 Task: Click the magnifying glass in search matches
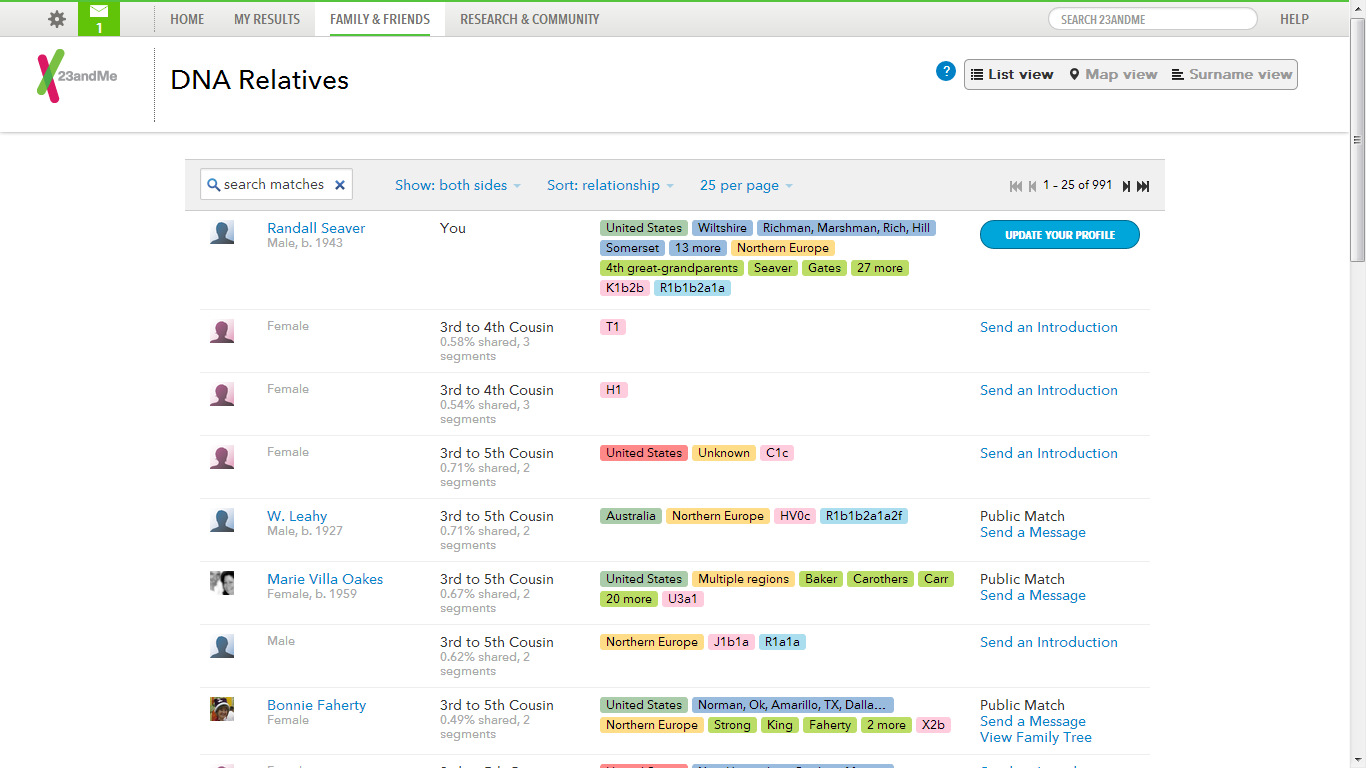(214, 184)
